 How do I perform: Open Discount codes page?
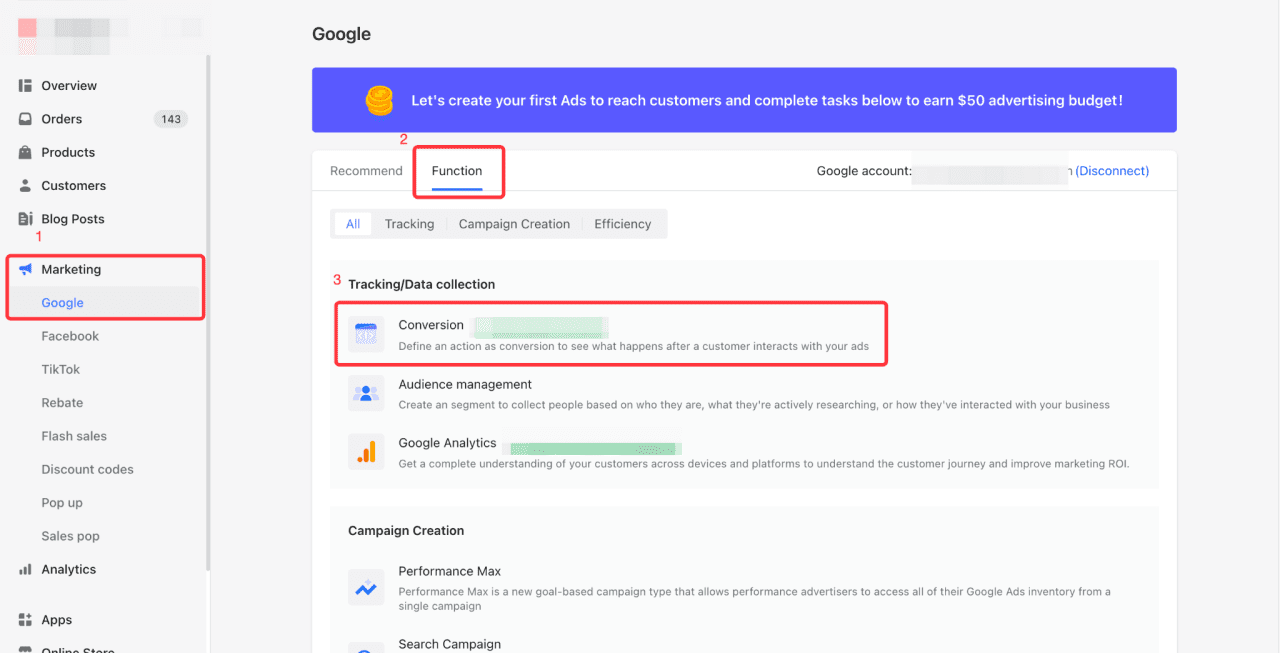coord(87,469)
